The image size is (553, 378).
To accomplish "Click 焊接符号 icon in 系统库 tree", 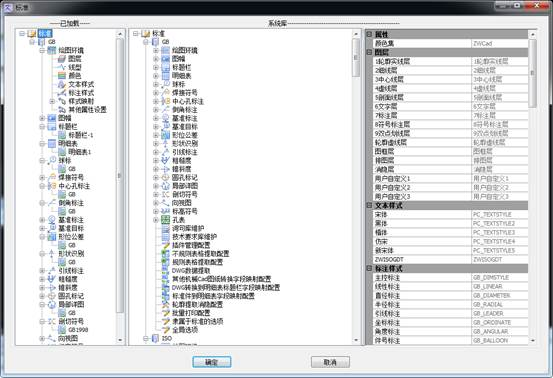I will click(165, 93).
